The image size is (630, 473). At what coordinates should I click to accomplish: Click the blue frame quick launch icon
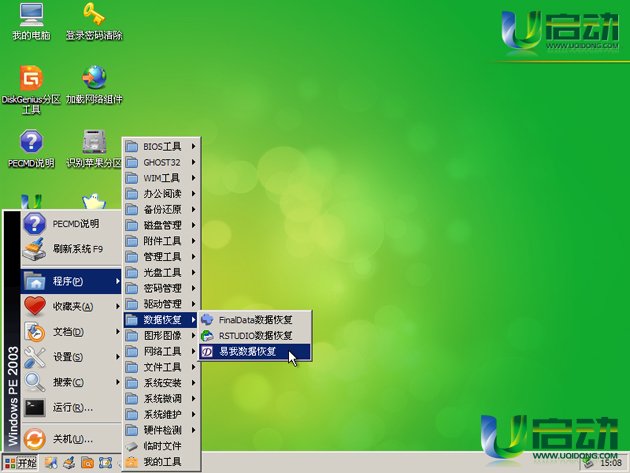click(x=105, y=463)
